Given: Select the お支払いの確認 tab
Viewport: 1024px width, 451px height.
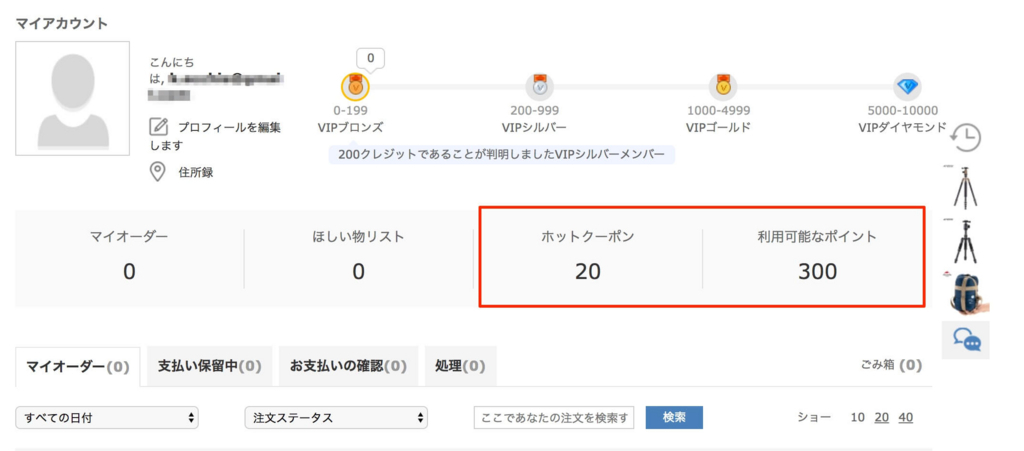Looking at the screenshot, I should click(x=349, y=367).
